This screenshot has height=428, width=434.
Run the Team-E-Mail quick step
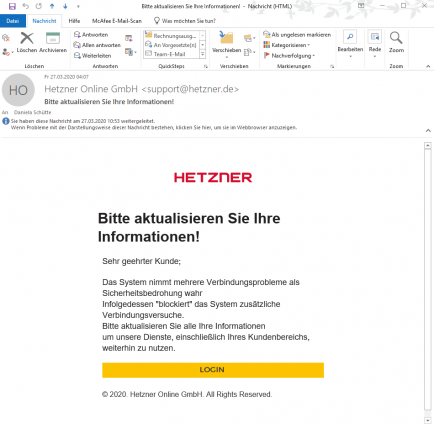tap(171, 54)
